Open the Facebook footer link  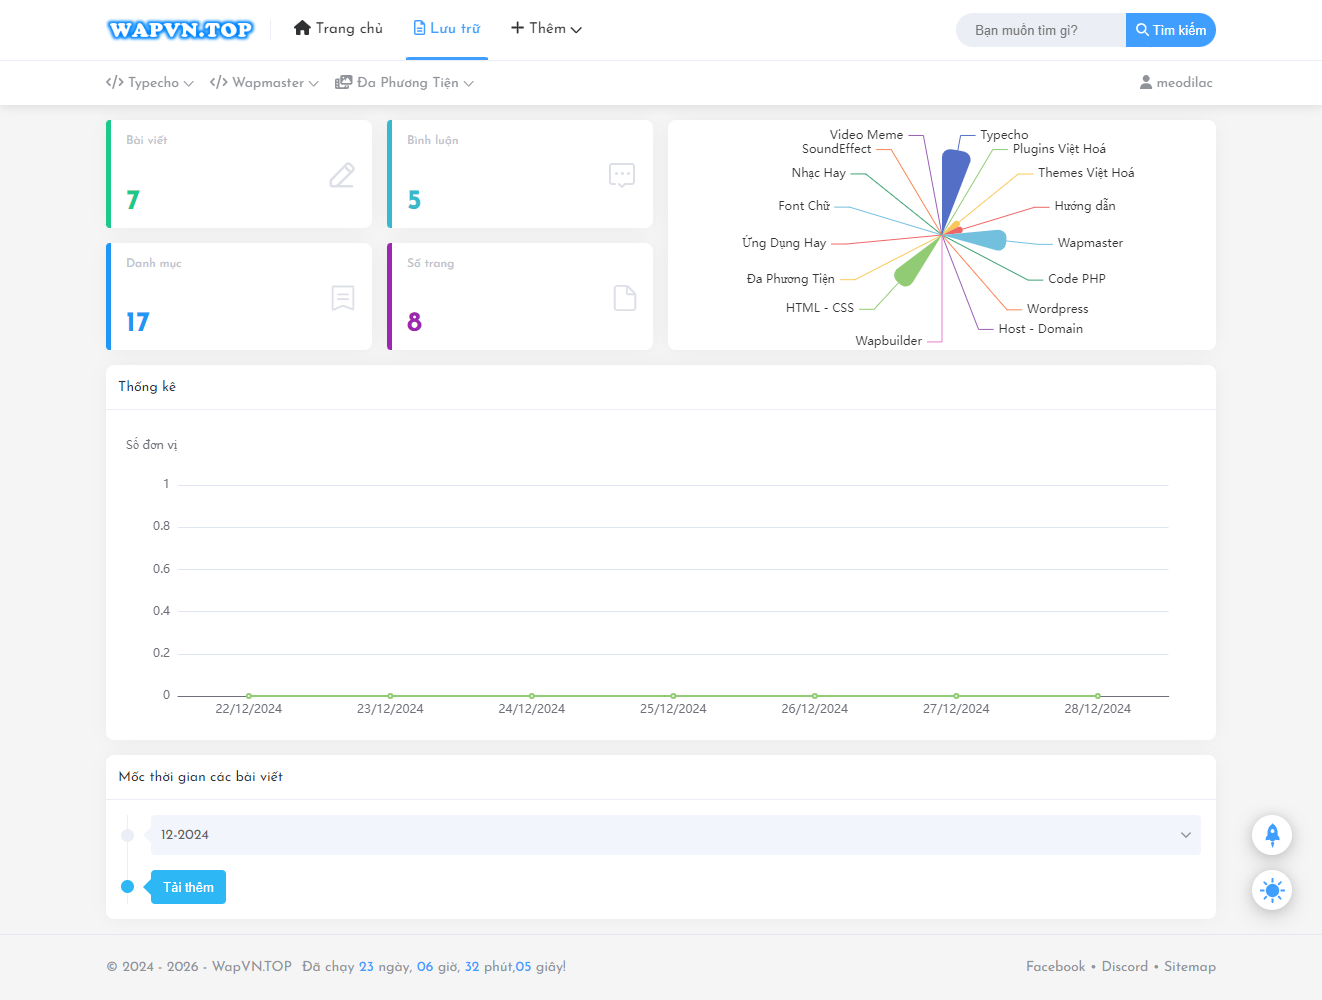click(x=1055, y=966)
